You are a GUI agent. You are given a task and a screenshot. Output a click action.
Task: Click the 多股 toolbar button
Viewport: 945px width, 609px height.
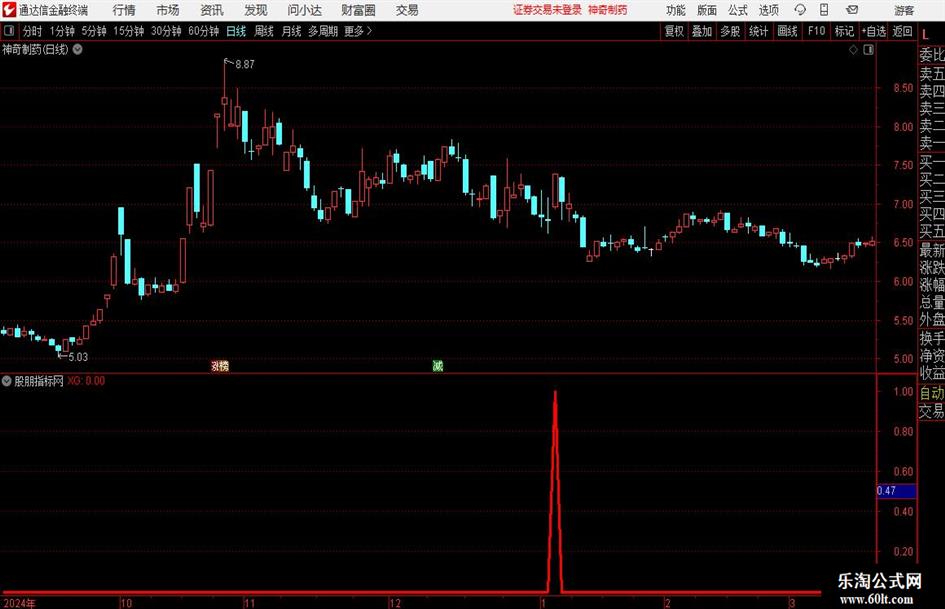click(x=730, y=31)
